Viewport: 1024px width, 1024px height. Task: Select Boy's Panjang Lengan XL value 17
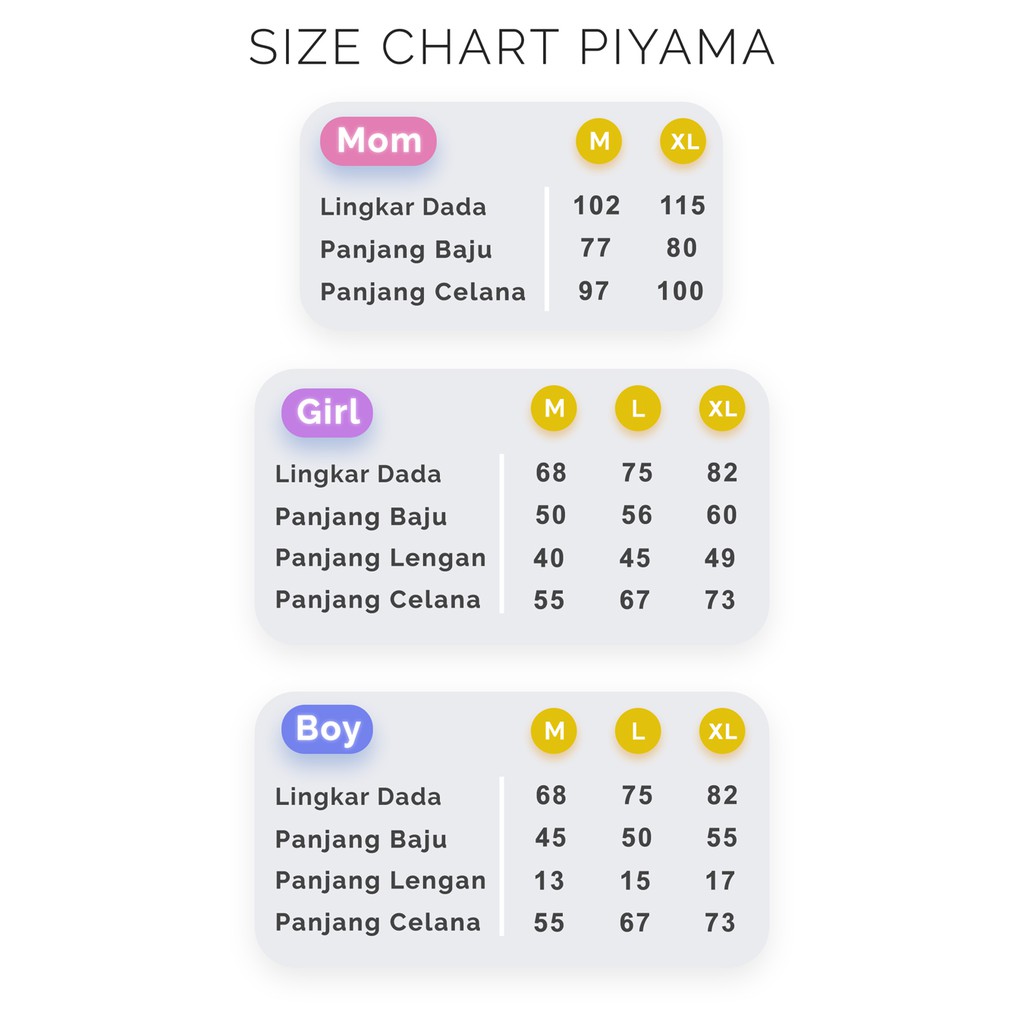click(x=720, y=881)
